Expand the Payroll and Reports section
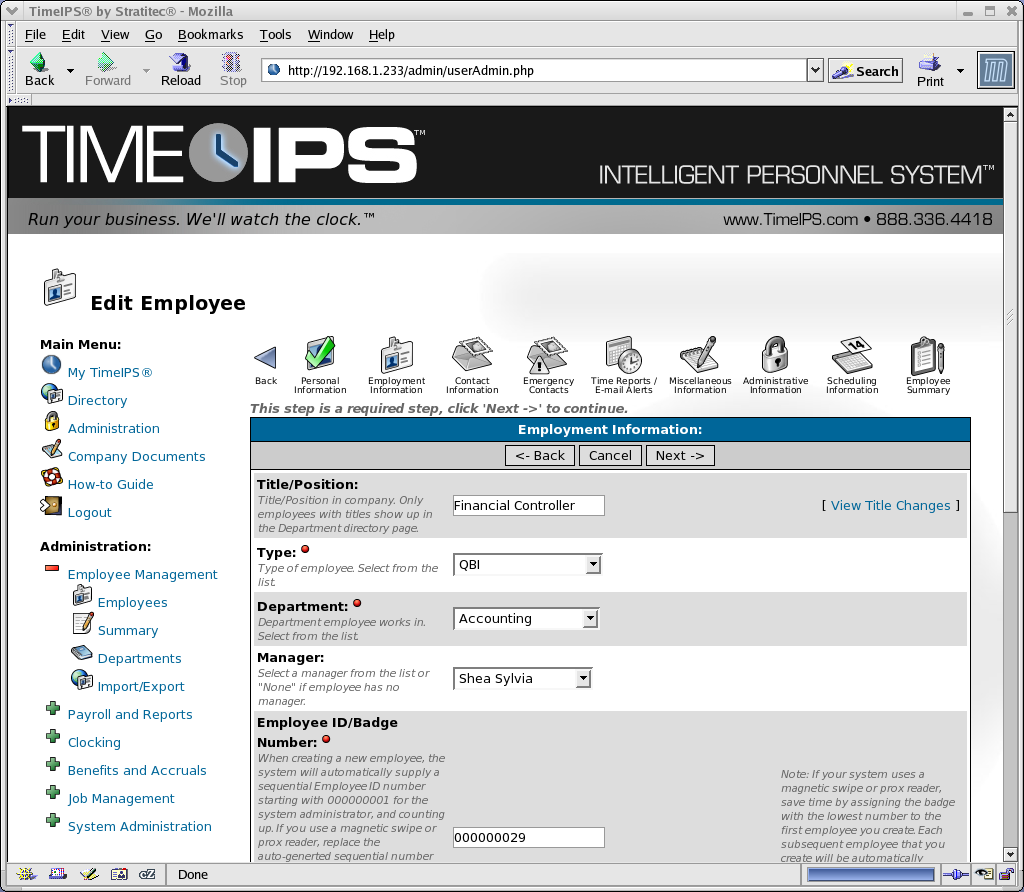Screen dimensions: 1024x892 tap(53, 708)
